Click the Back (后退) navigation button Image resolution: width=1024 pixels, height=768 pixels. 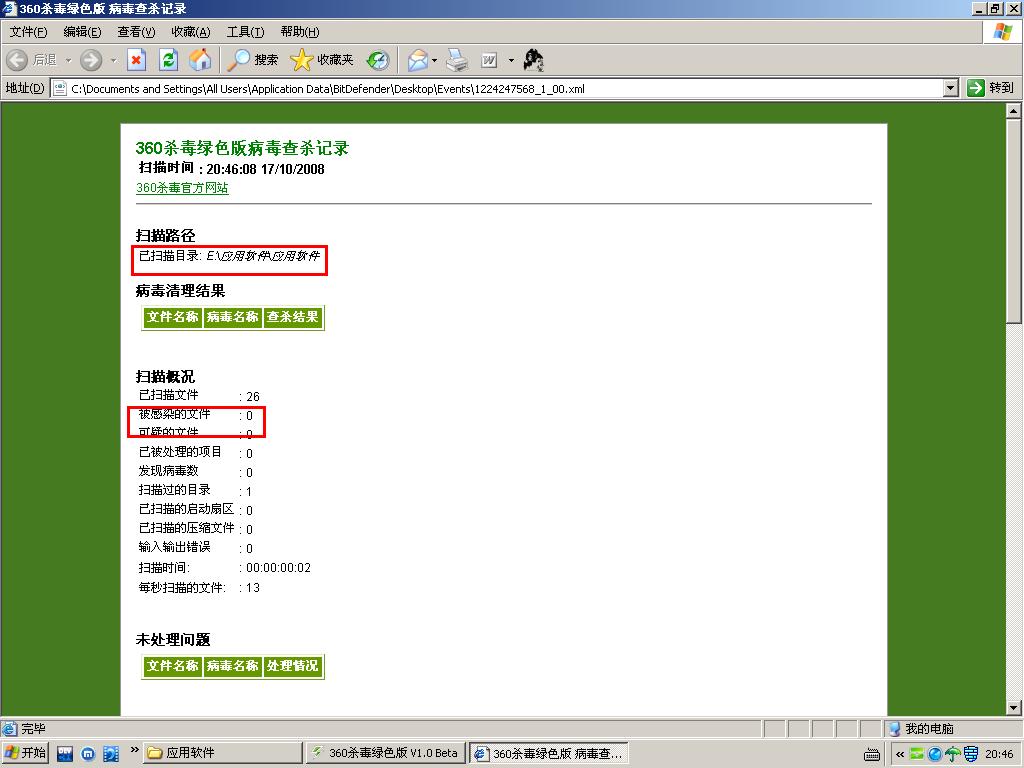[31, 60]
